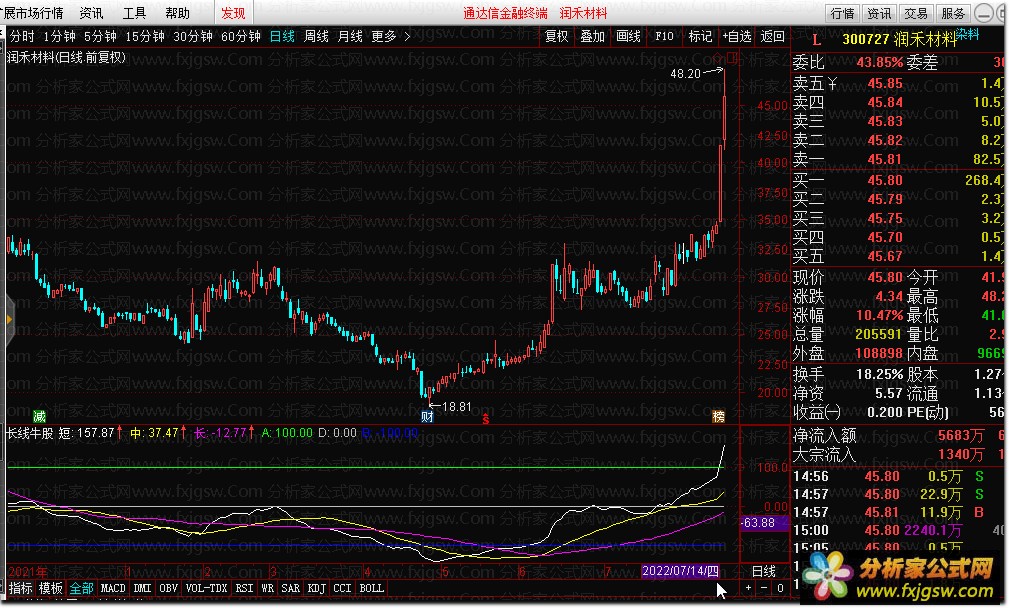Select the 60分钟 period
1010x608 pixels.
coord(240,37)
